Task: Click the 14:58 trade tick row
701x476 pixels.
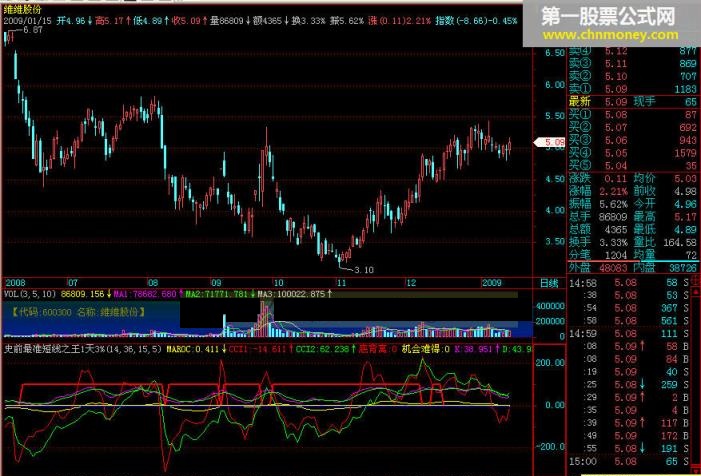Action: tap(629, 282)
